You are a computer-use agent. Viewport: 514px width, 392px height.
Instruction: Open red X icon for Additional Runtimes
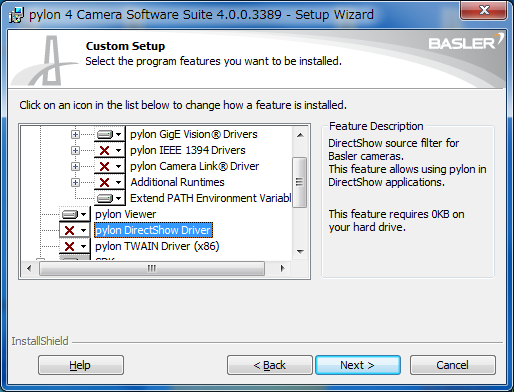click(x=110, y=183)
